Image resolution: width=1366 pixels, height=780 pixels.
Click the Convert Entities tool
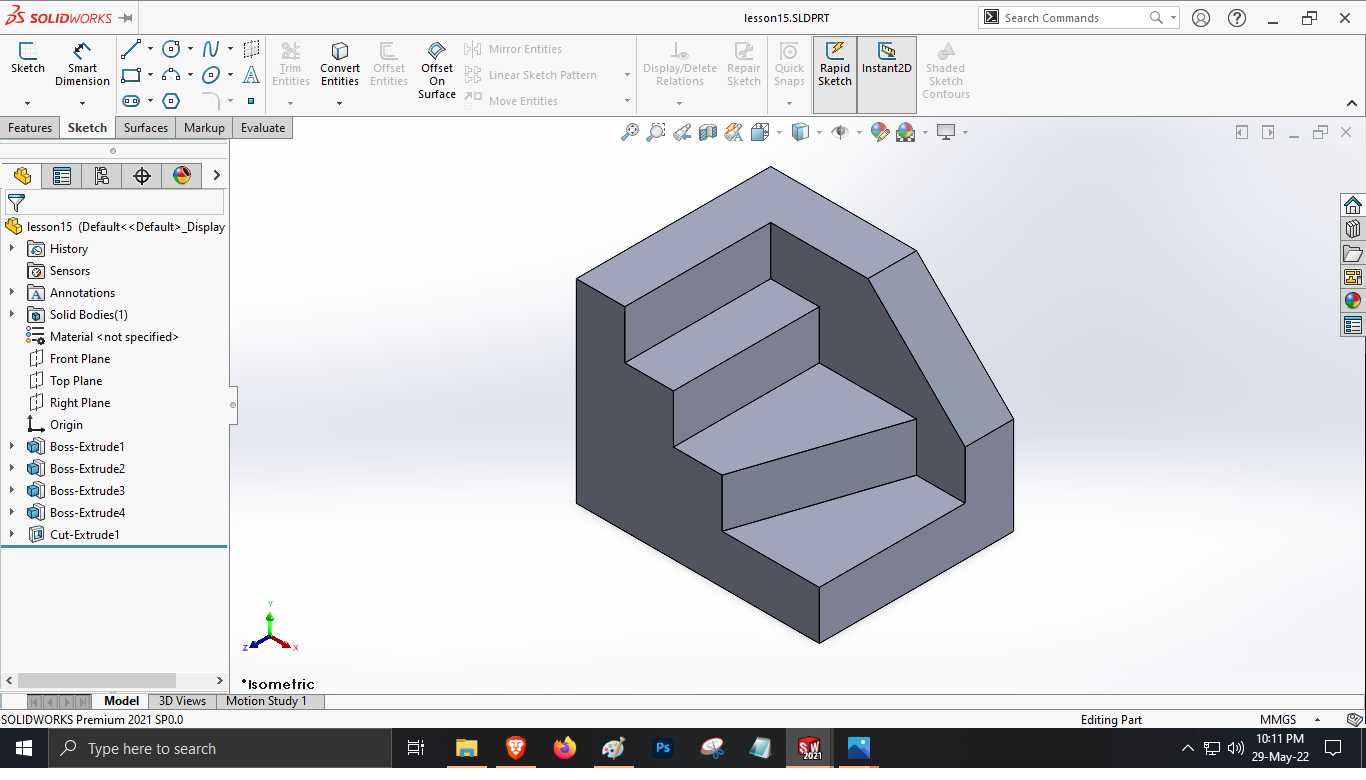point(340,64)
